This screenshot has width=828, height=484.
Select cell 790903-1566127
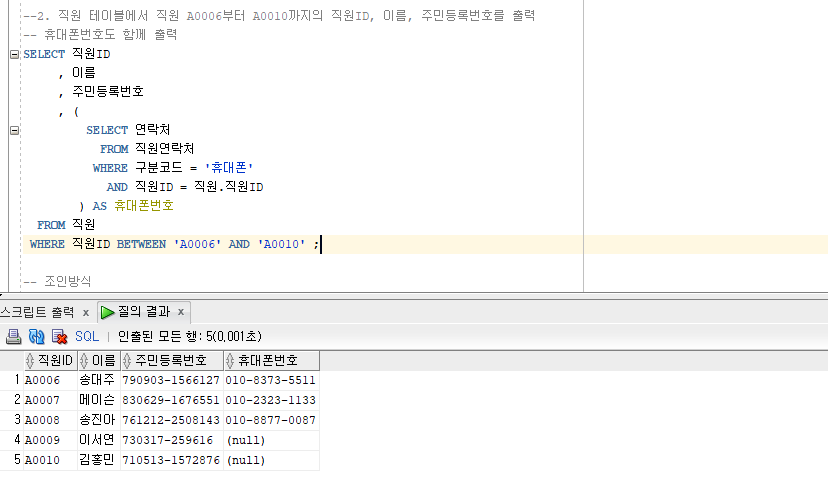[171, 380]
